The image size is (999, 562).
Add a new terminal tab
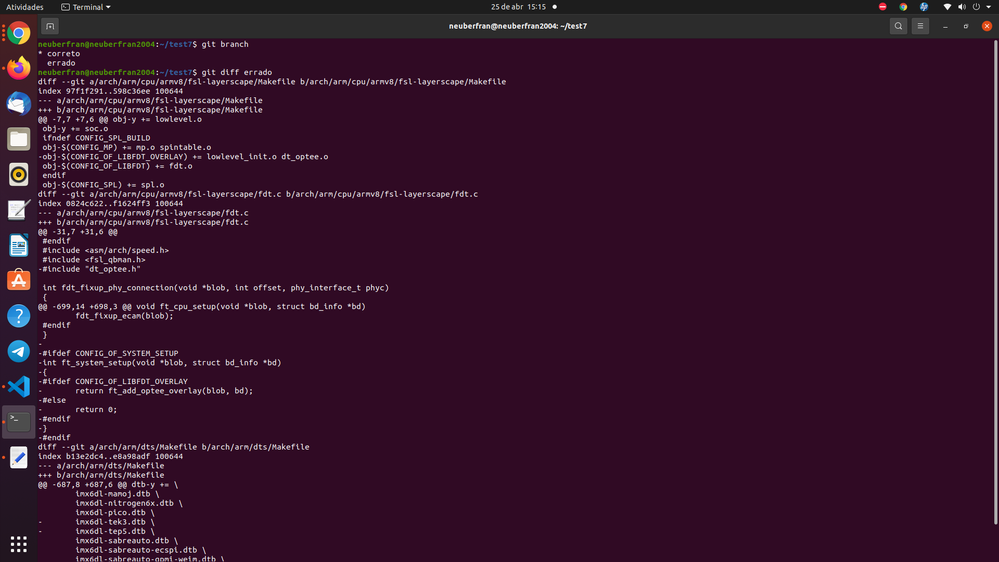click(x=50, y=26)
